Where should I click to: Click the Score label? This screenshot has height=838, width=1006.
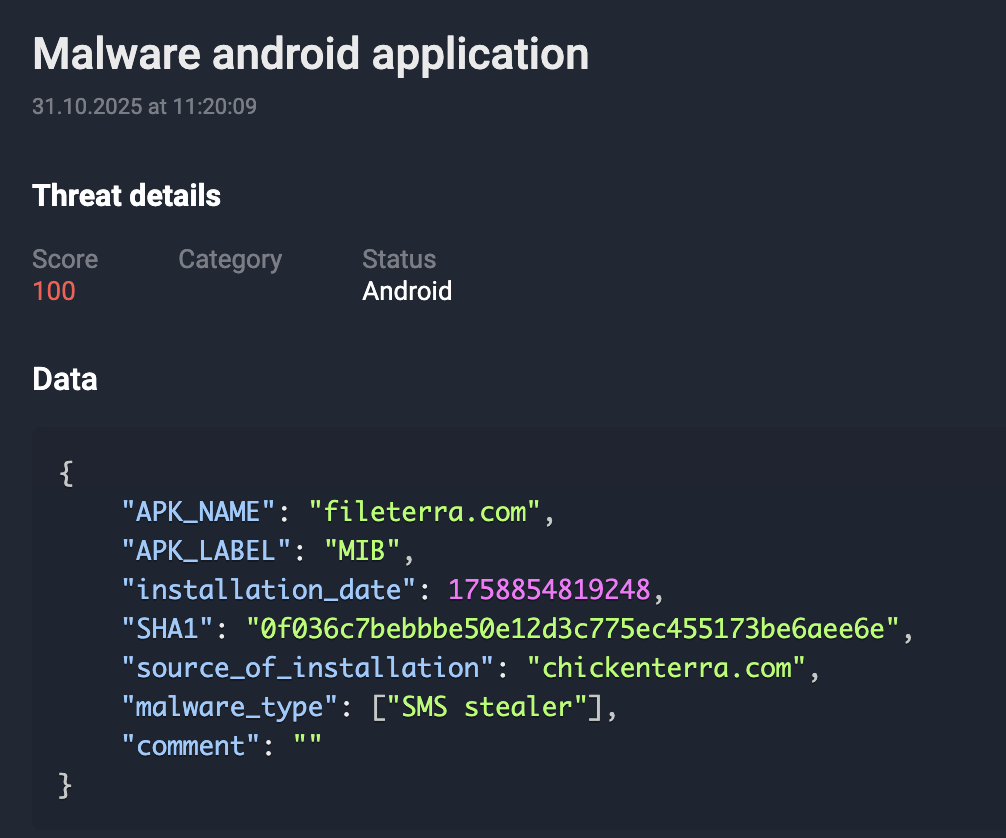pos(65,259)
